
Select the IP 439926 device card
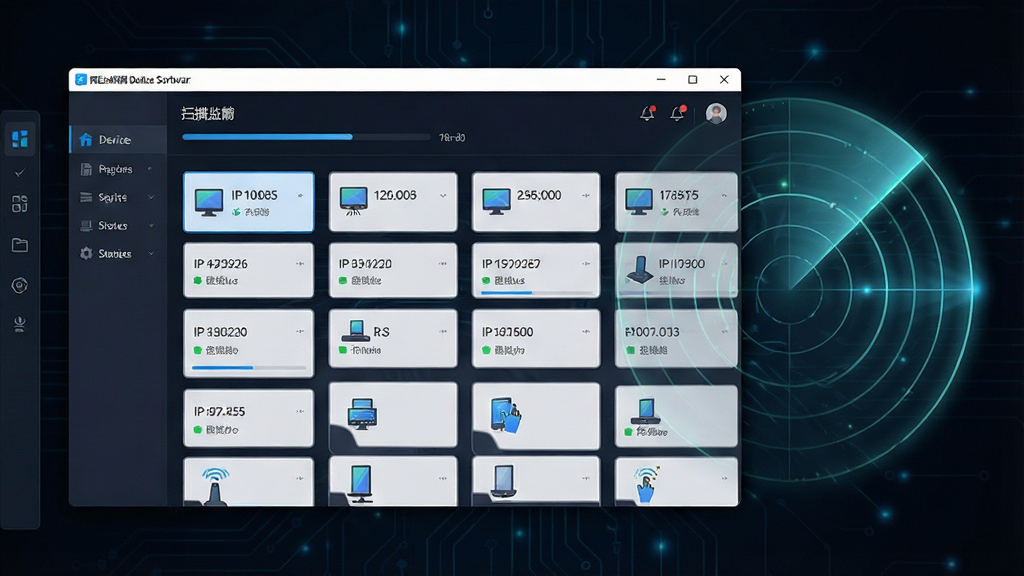[248, 270]
